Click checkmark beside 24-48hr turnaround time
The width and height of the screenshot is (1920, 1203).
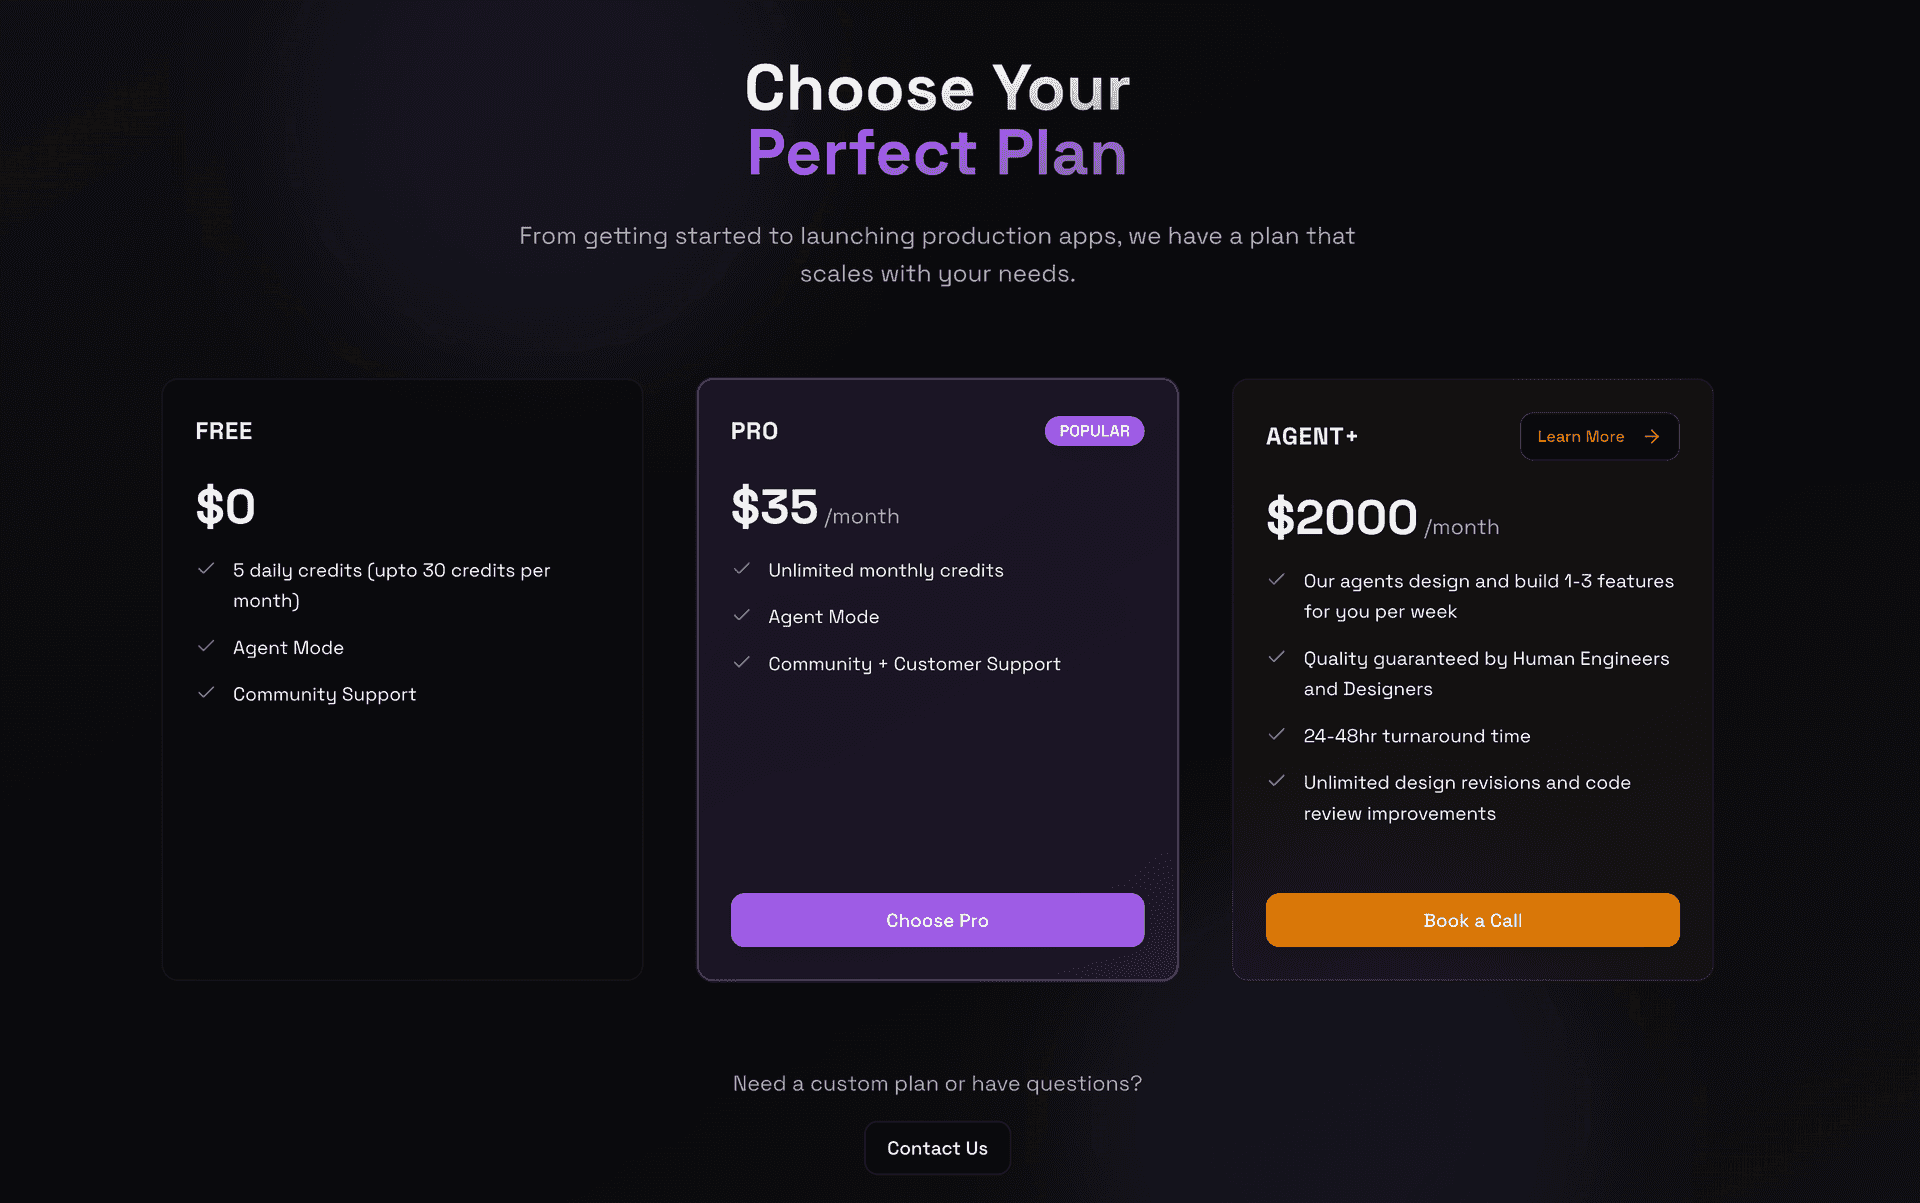point(1277,735)
